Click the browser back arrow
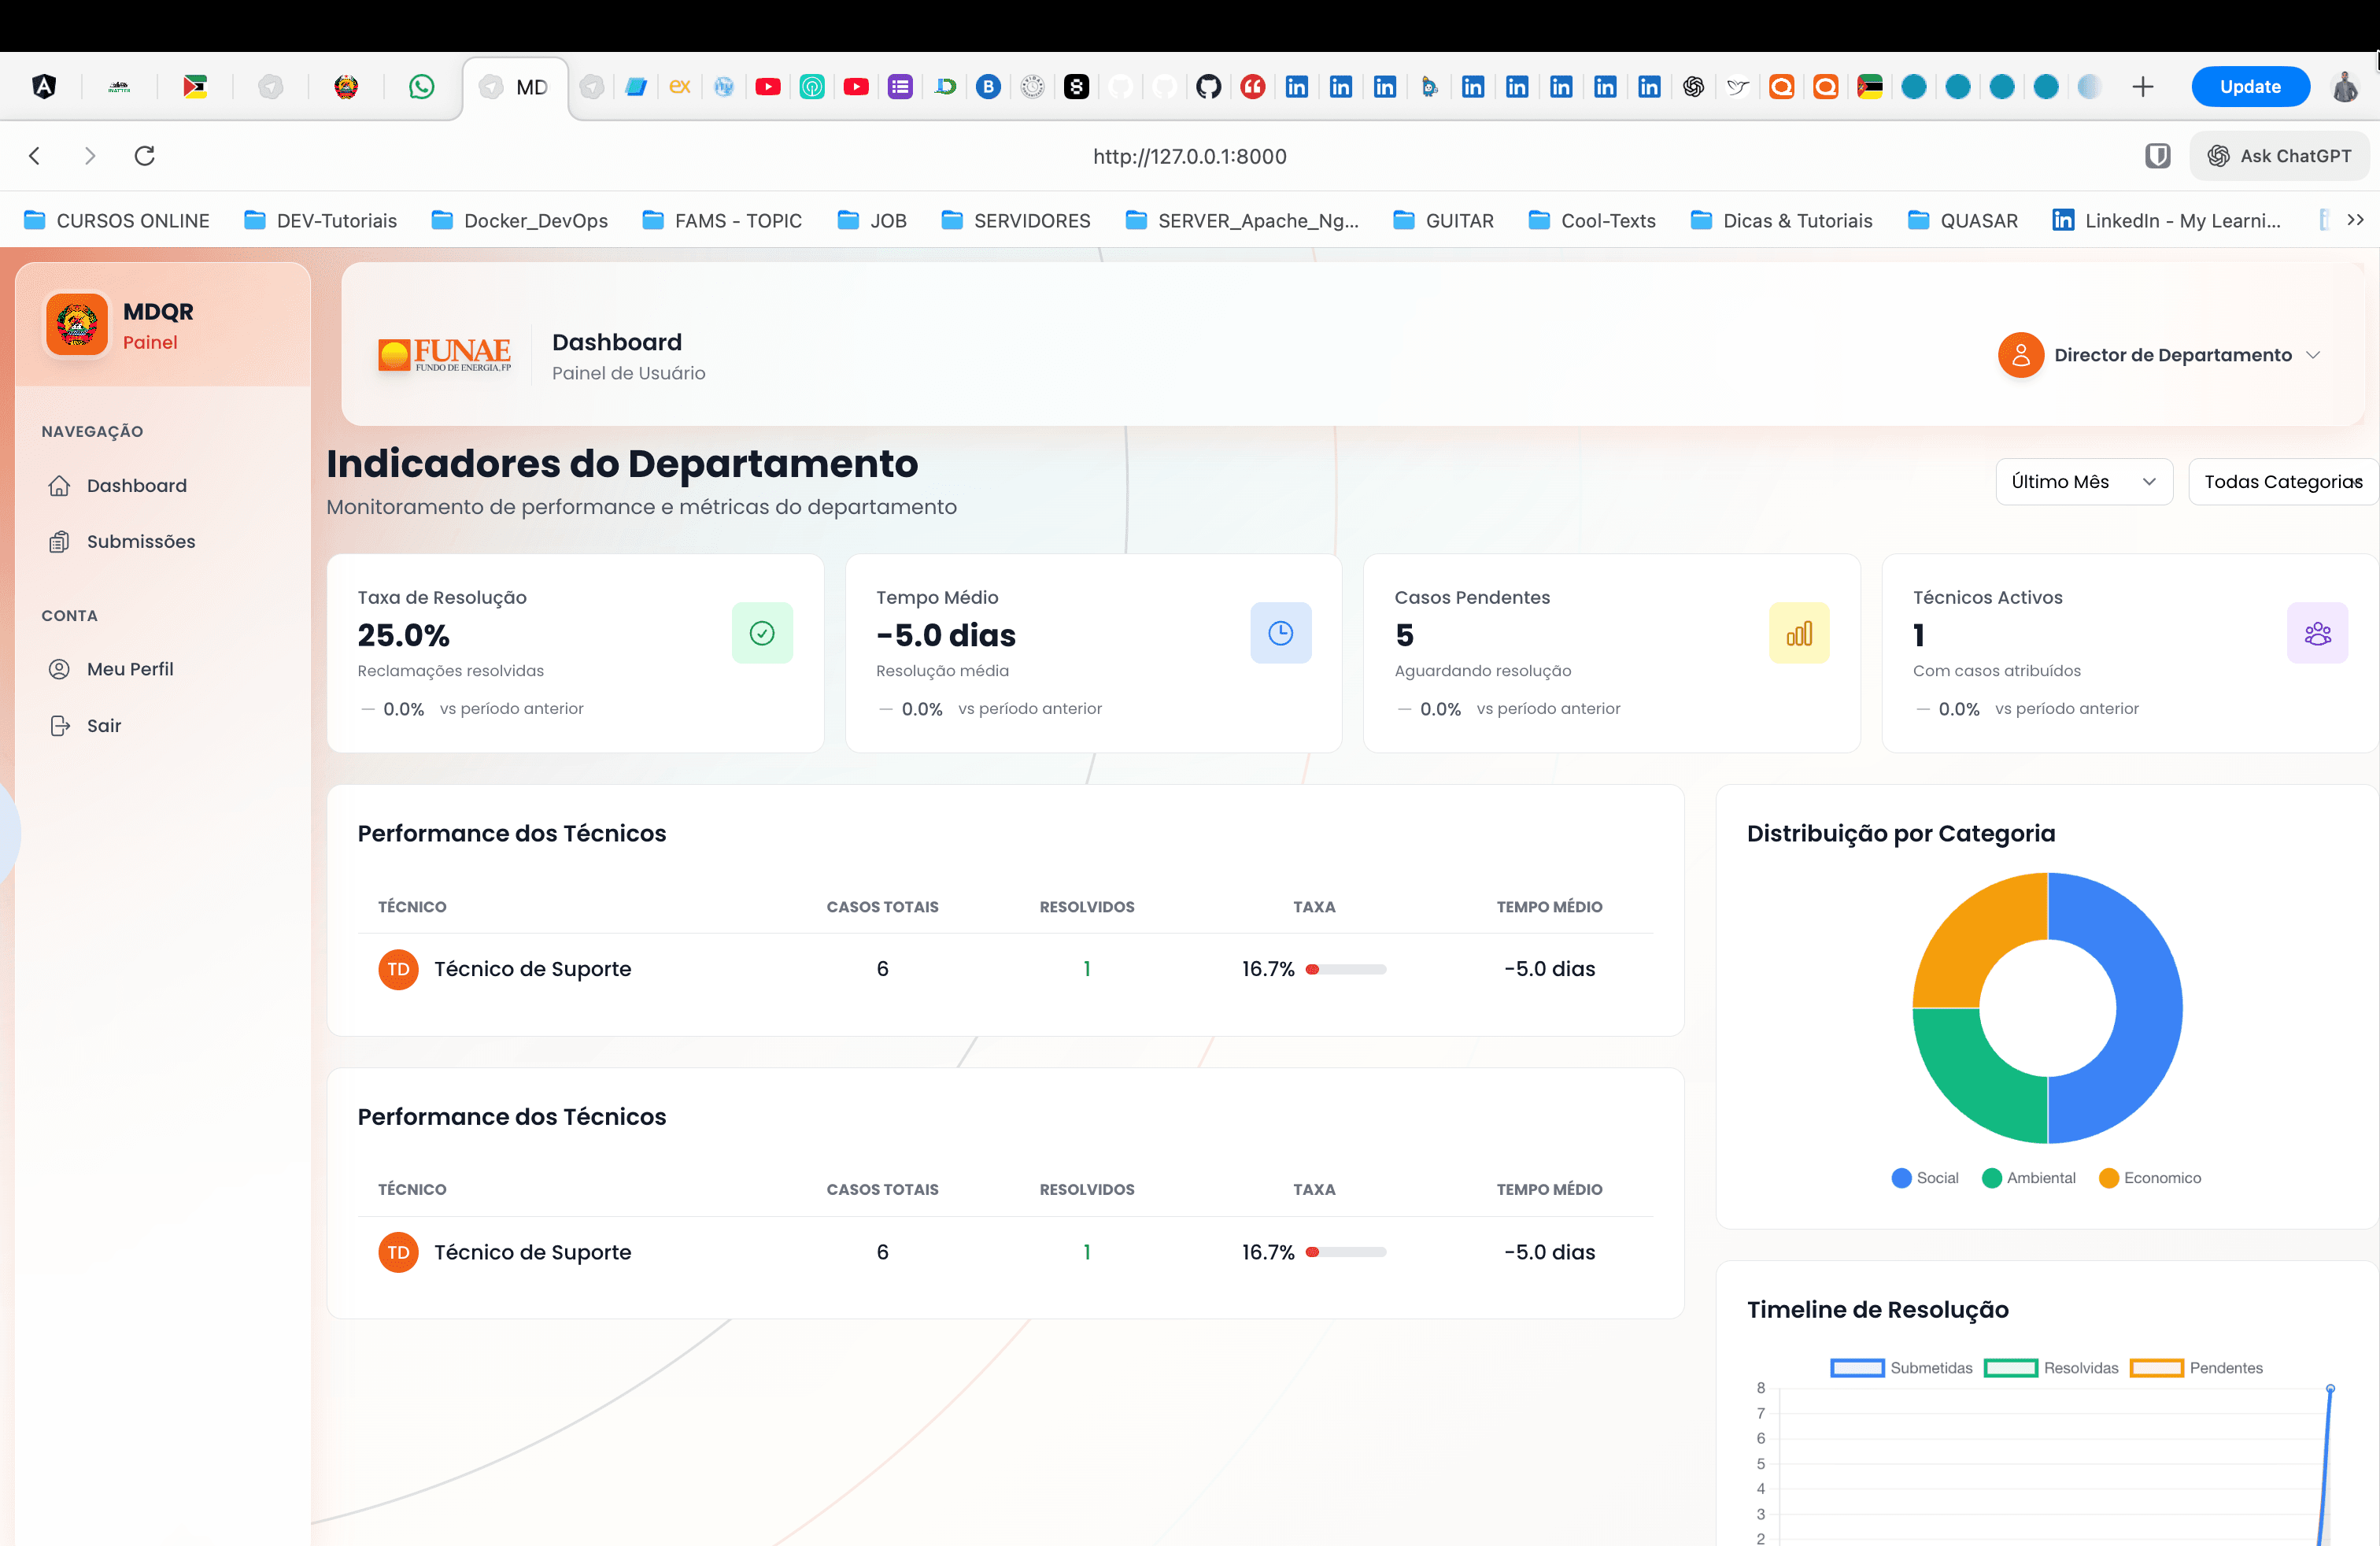The image size is (2380, 1546). (35, 156)
